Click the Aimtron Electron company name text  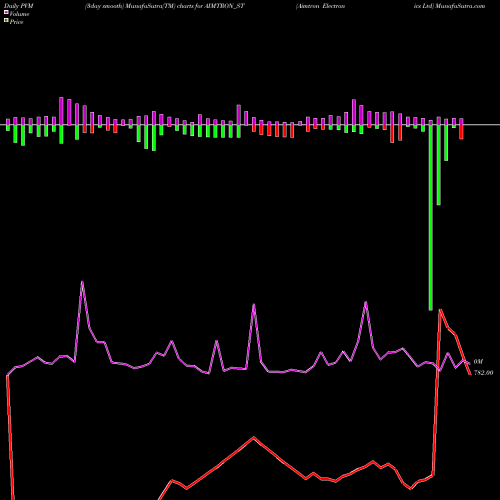pyautogui.click(x=320, y=6)
